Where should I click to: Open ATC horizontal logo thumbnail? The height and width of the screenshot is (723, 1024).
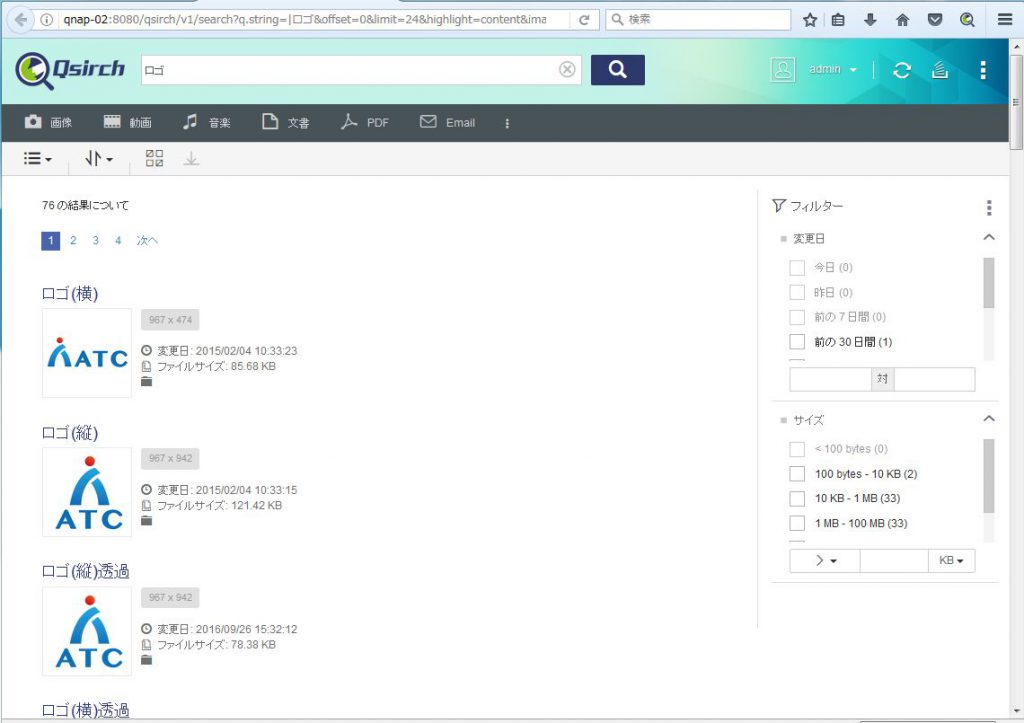(x=87, y=353)
